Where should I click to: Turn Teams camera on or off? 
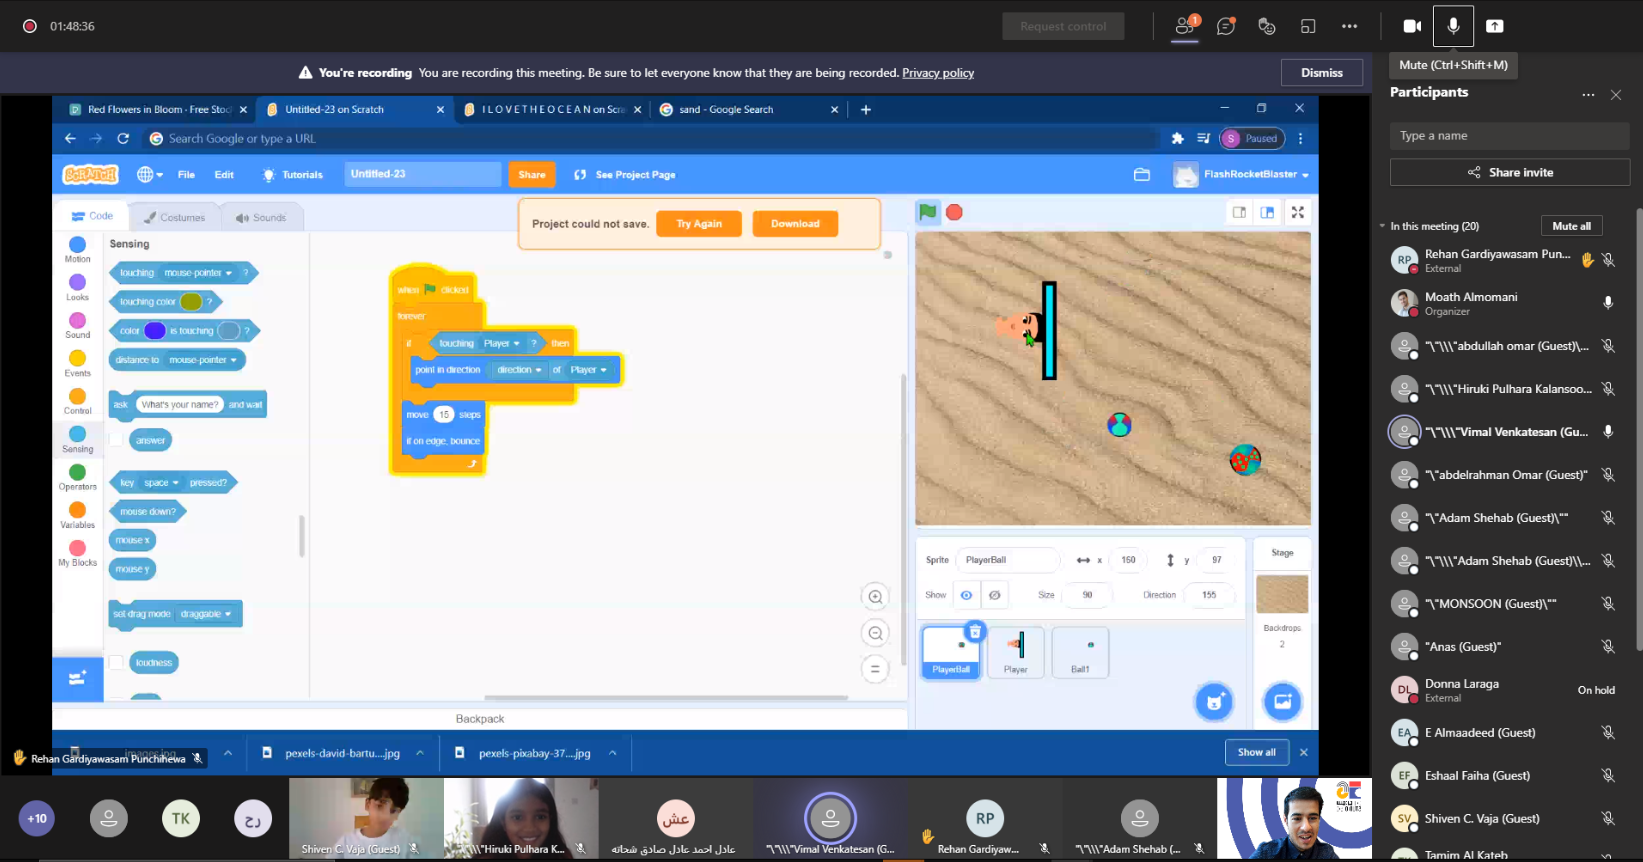[x=1412, y=26]
